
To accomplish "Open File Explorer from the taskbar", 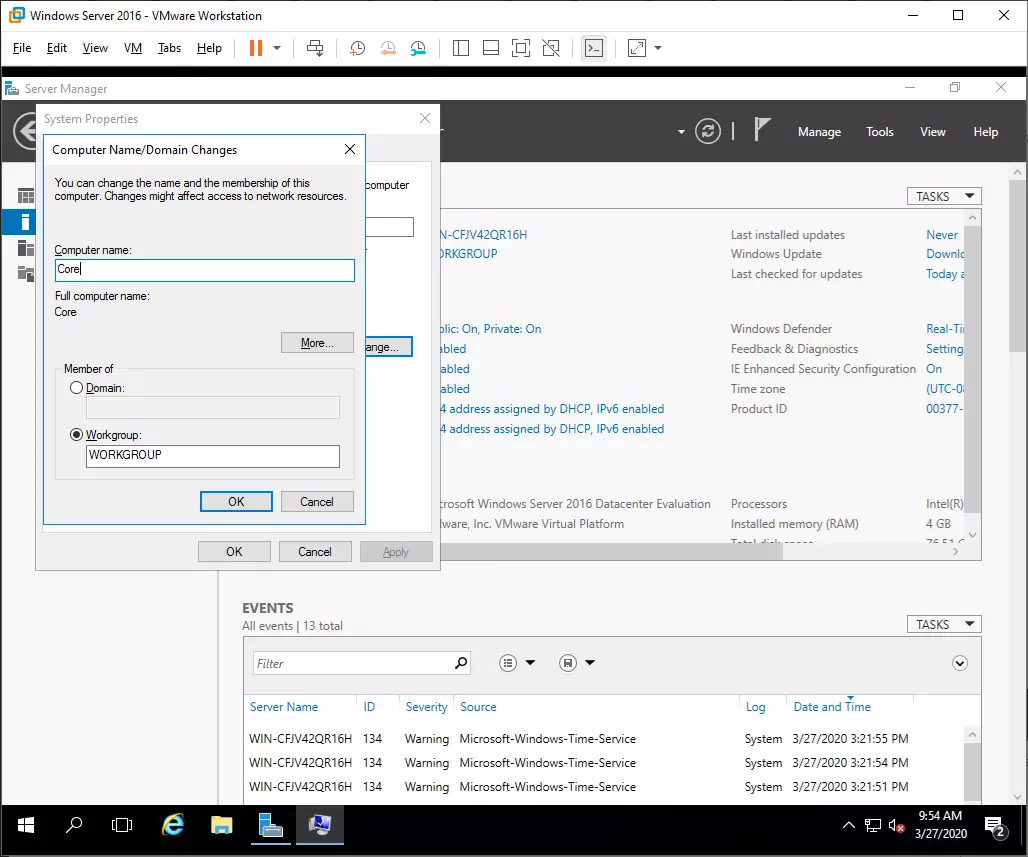I will [x=222, y=825].
